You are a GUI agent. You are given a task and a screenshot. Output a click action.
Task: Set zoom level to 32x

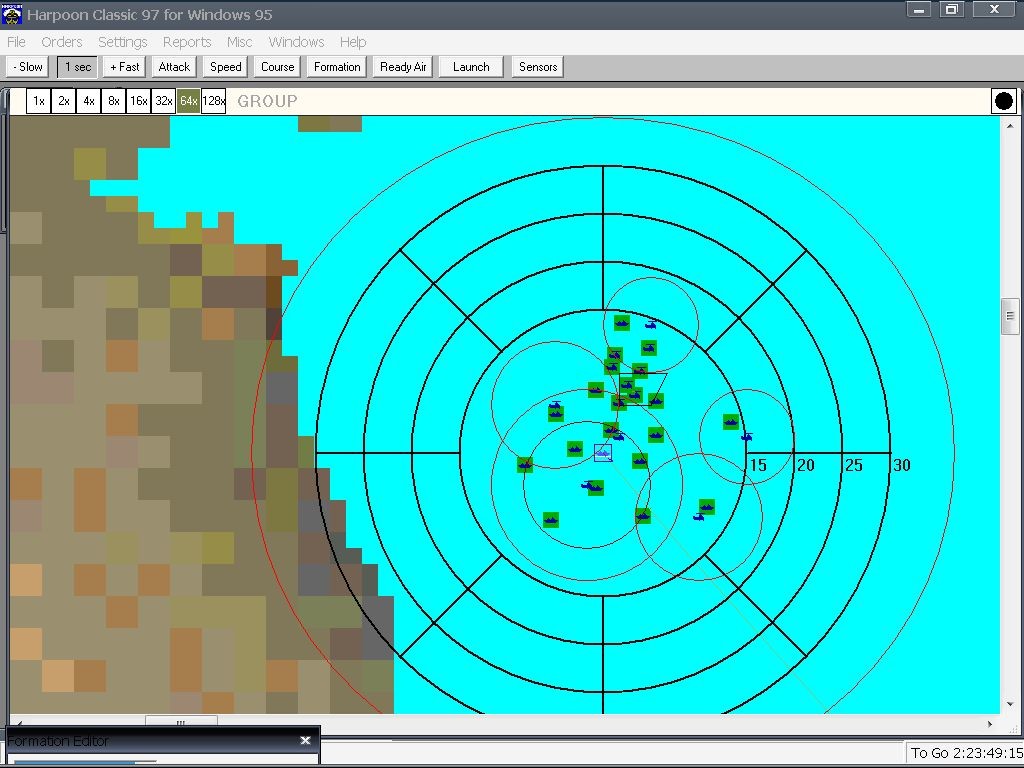point(163,101)
